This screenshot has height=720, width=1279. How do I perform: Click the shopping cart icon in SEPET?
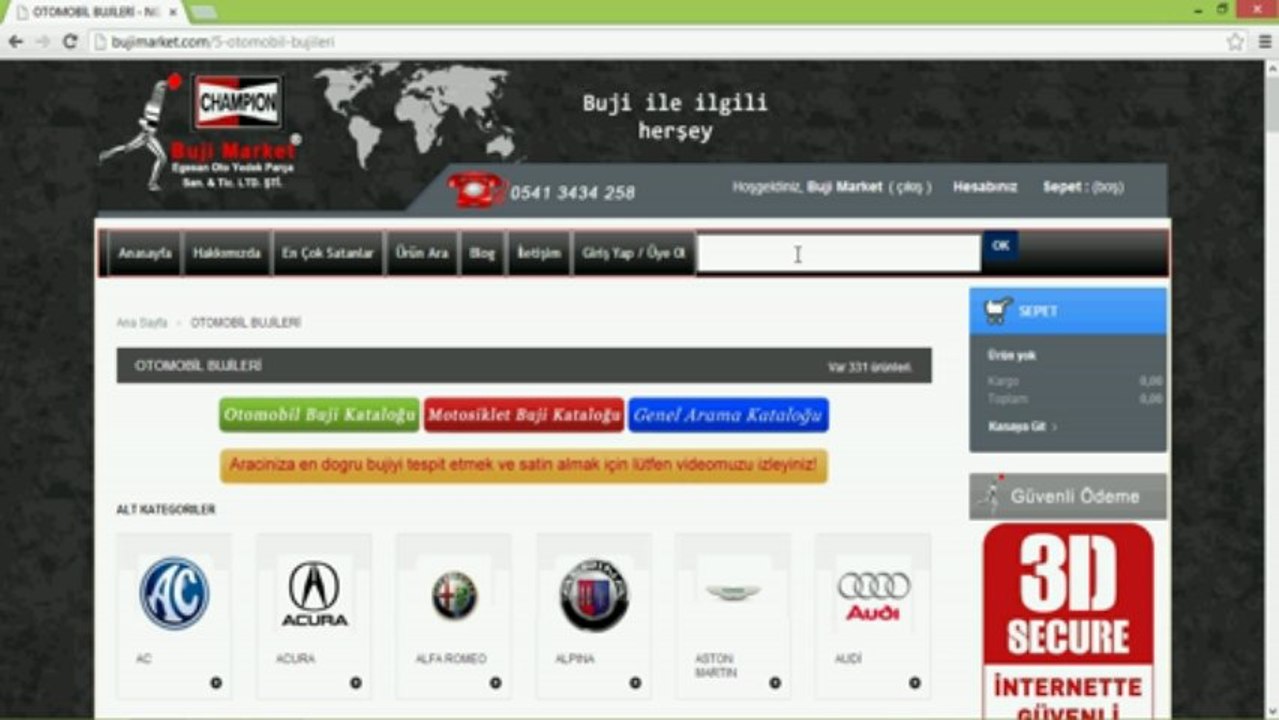[x=998, y=311]
